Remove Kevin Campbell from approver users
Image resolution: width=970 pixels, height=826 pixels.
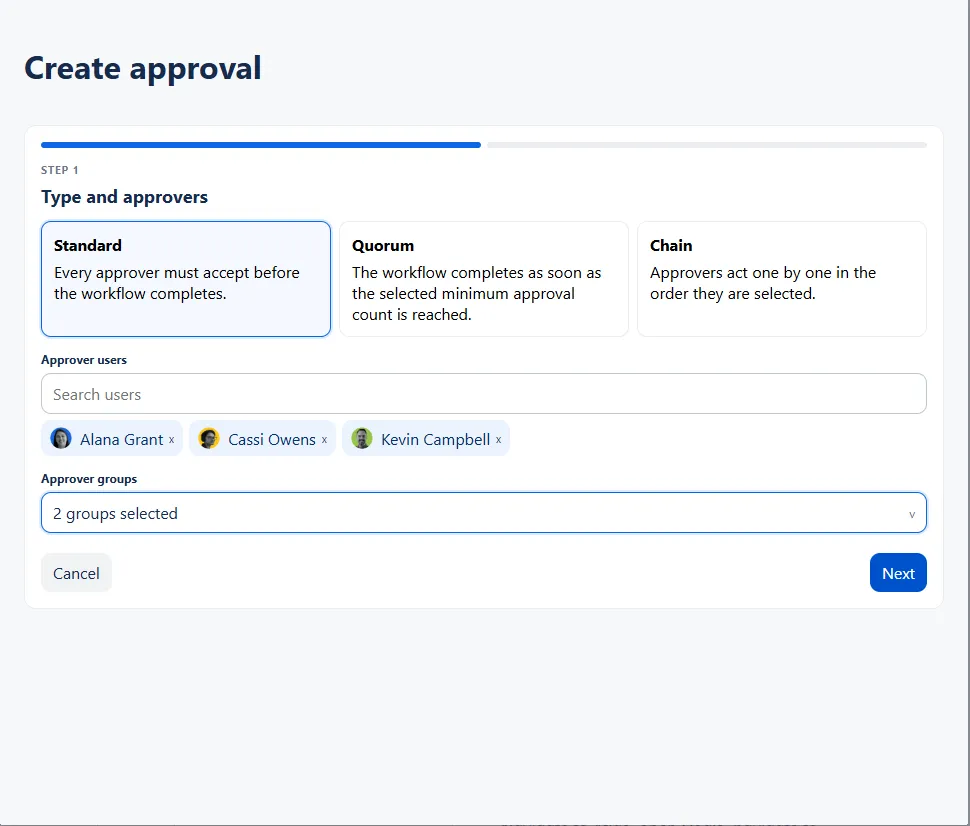[499, 440]
